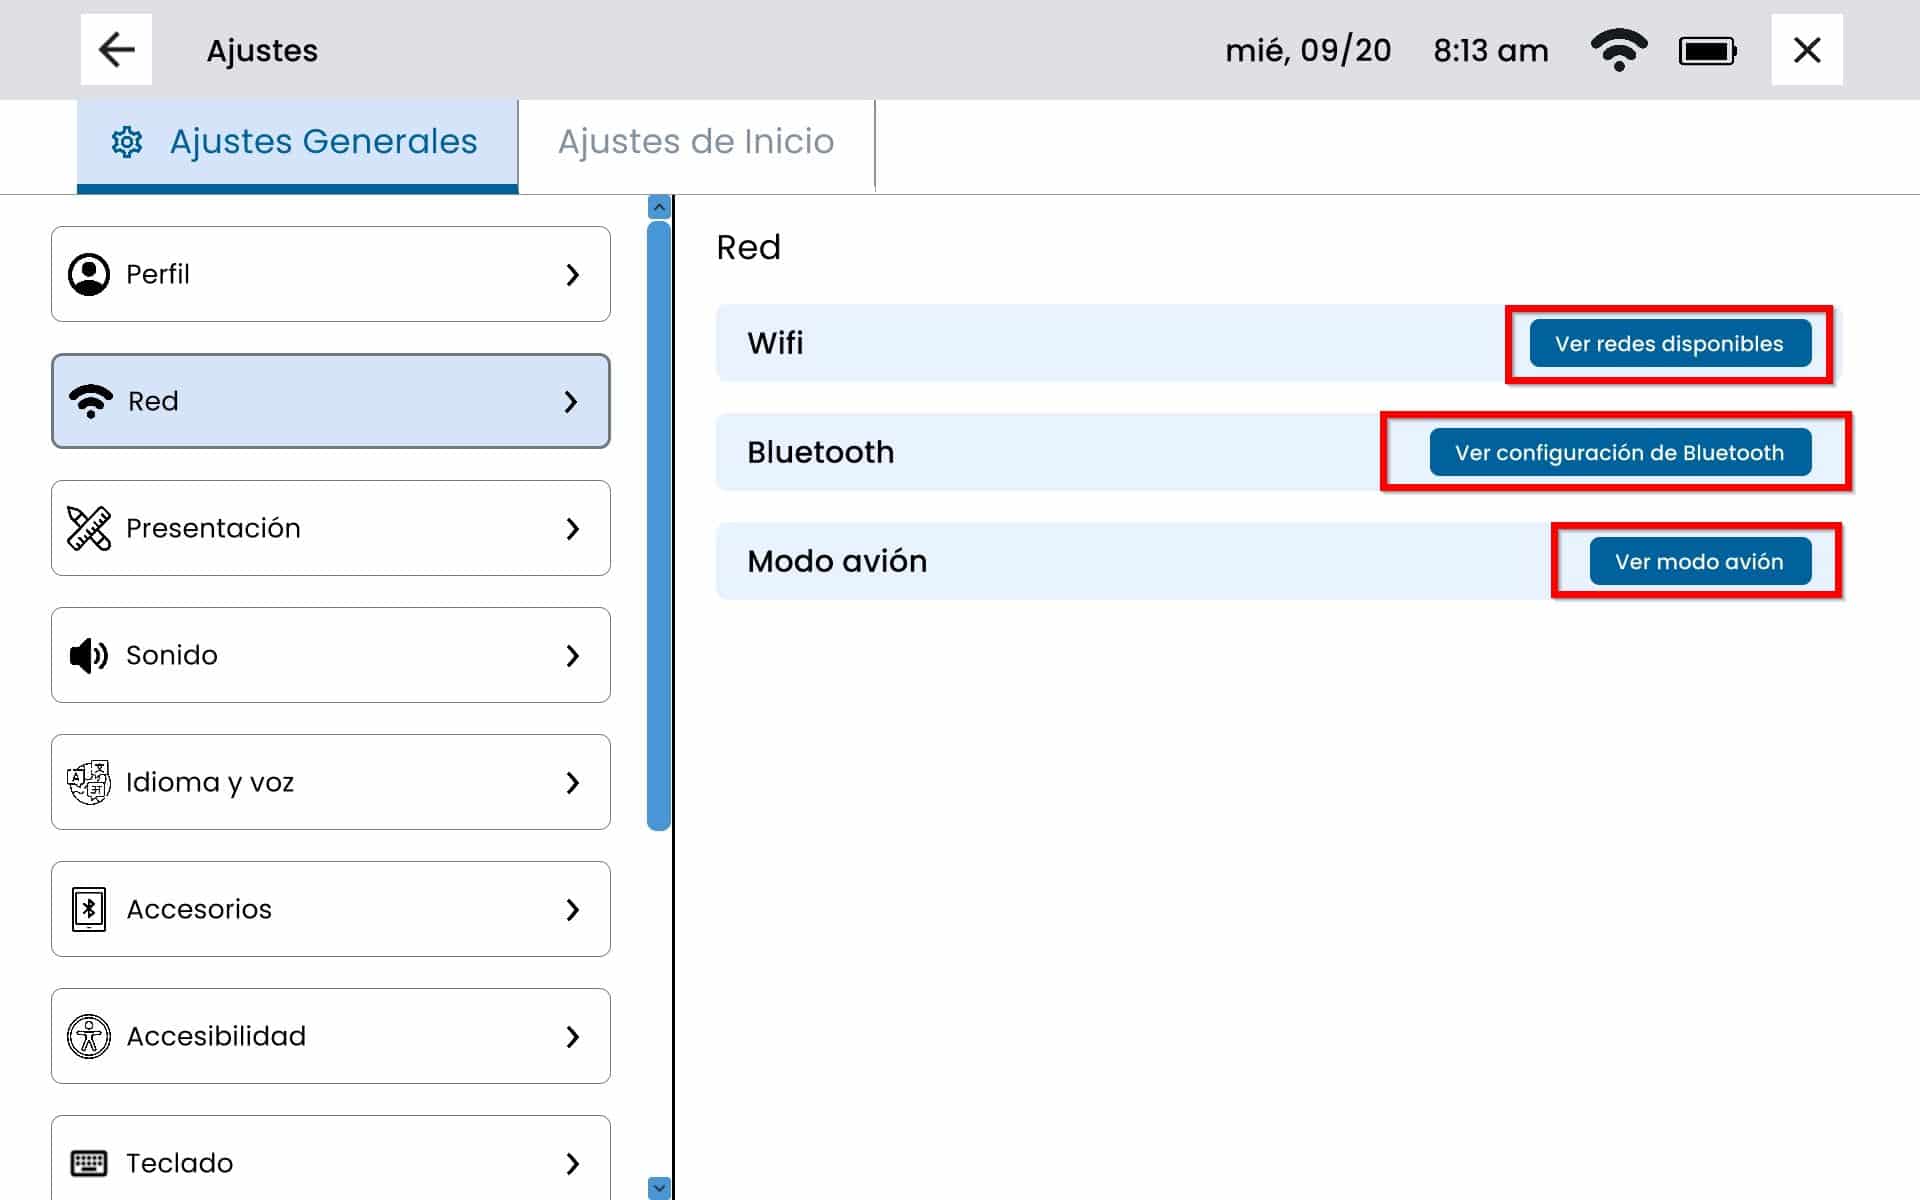The height and width of the screenshot is (1200, 1920).
Task: Open the Idioma y voz chevron
Action: click(x=572, y=782)
